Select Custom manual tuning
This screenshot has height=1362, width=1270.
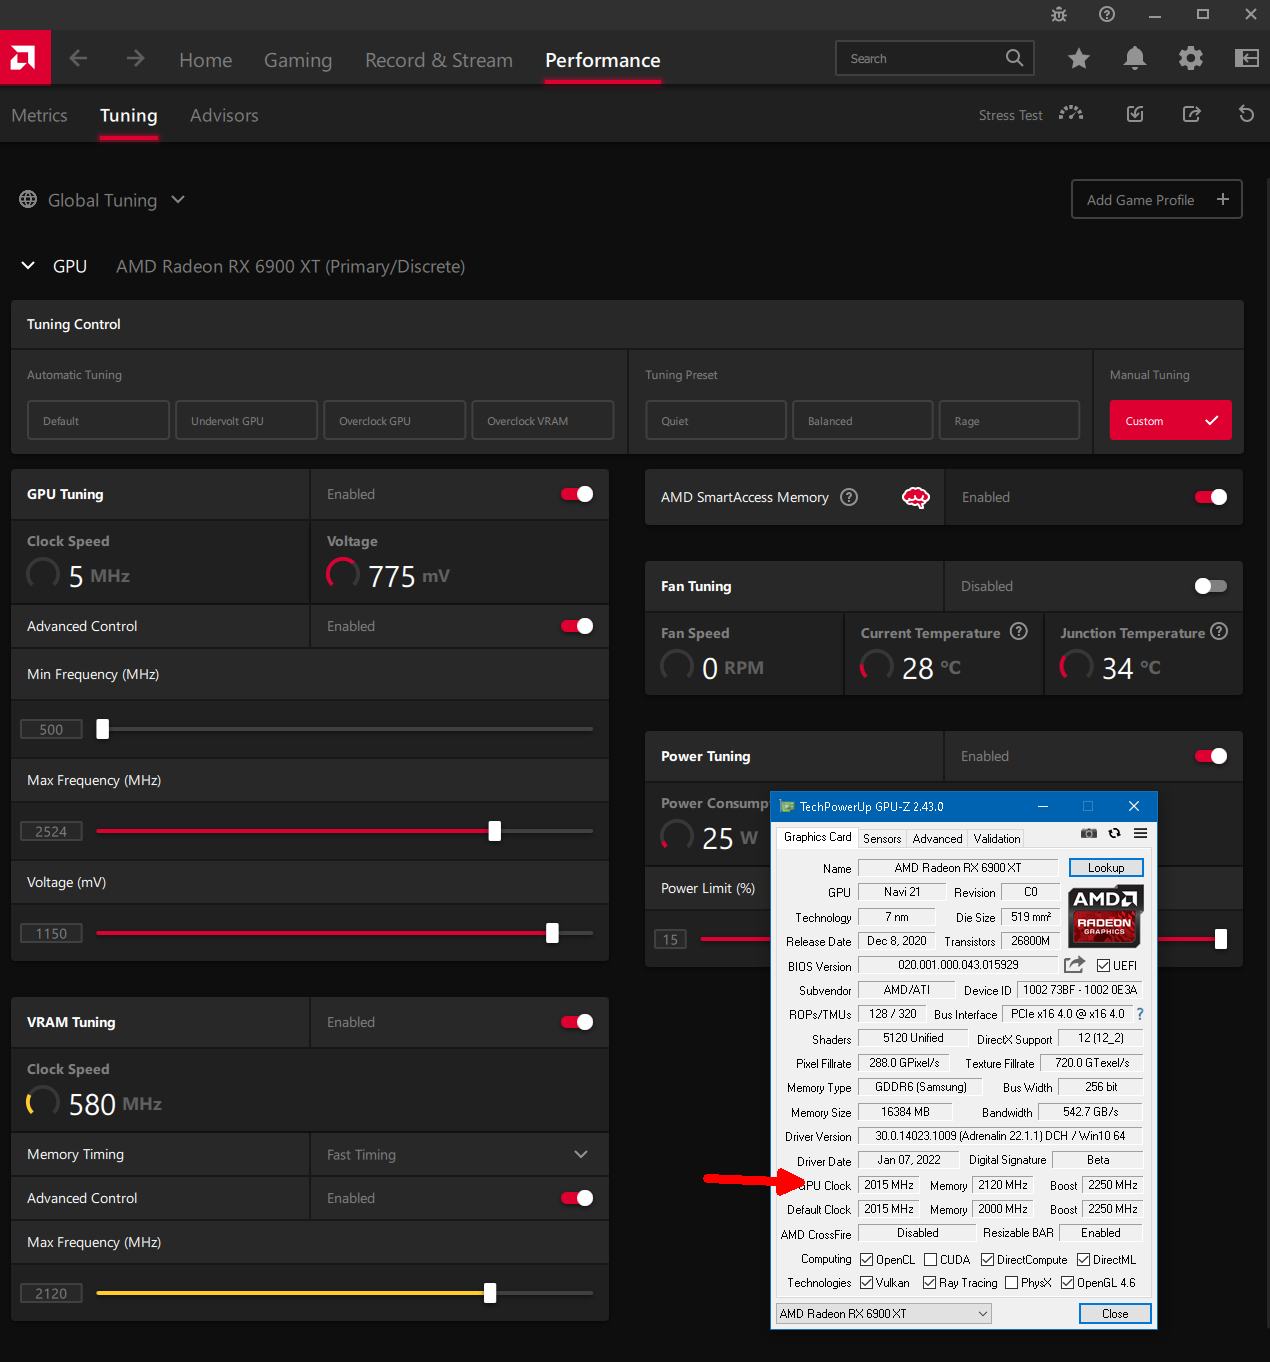point(1170,420)
